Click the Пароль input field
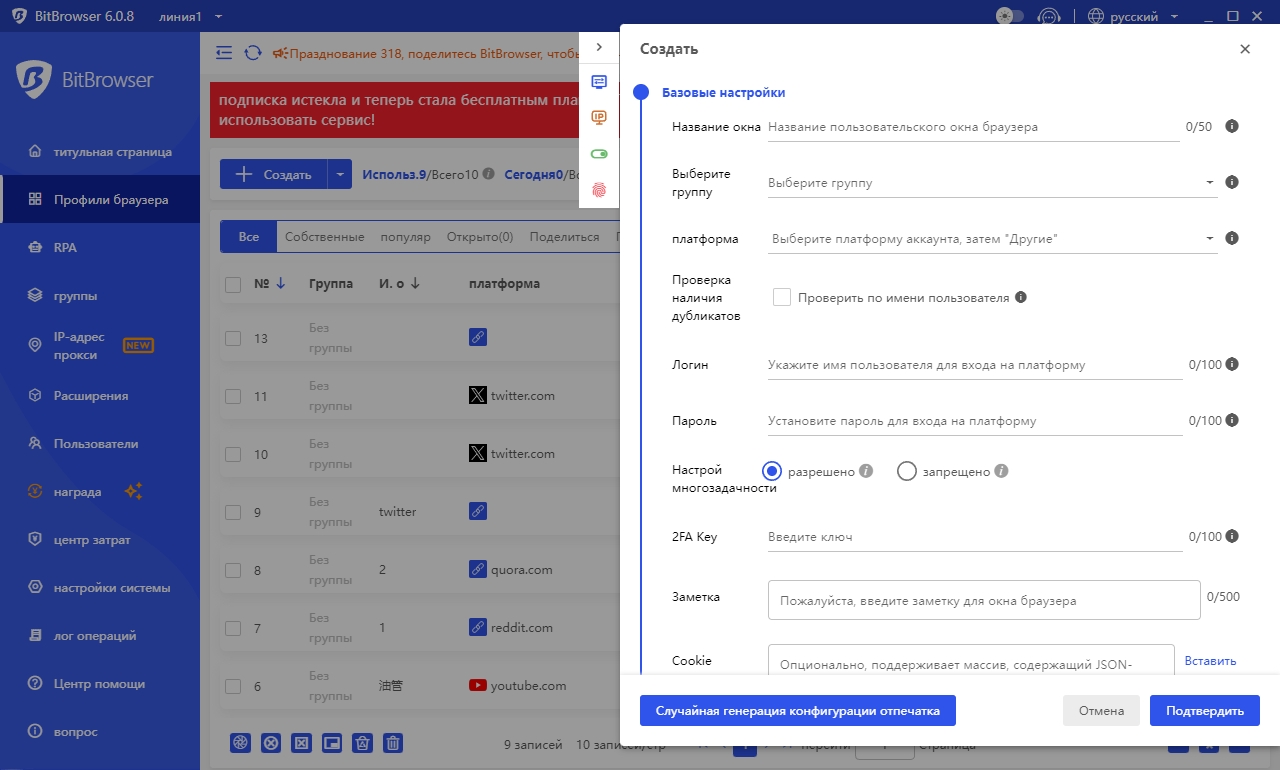 click(x=975, y=421)
